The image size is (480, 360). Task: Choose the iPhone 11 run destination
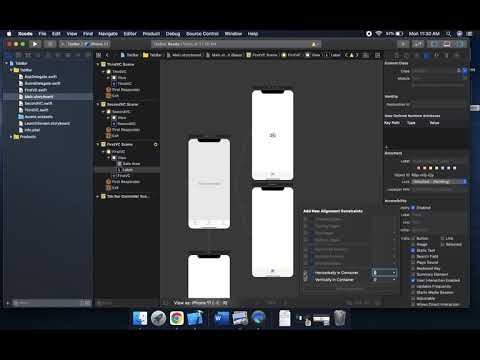(97, 44)
